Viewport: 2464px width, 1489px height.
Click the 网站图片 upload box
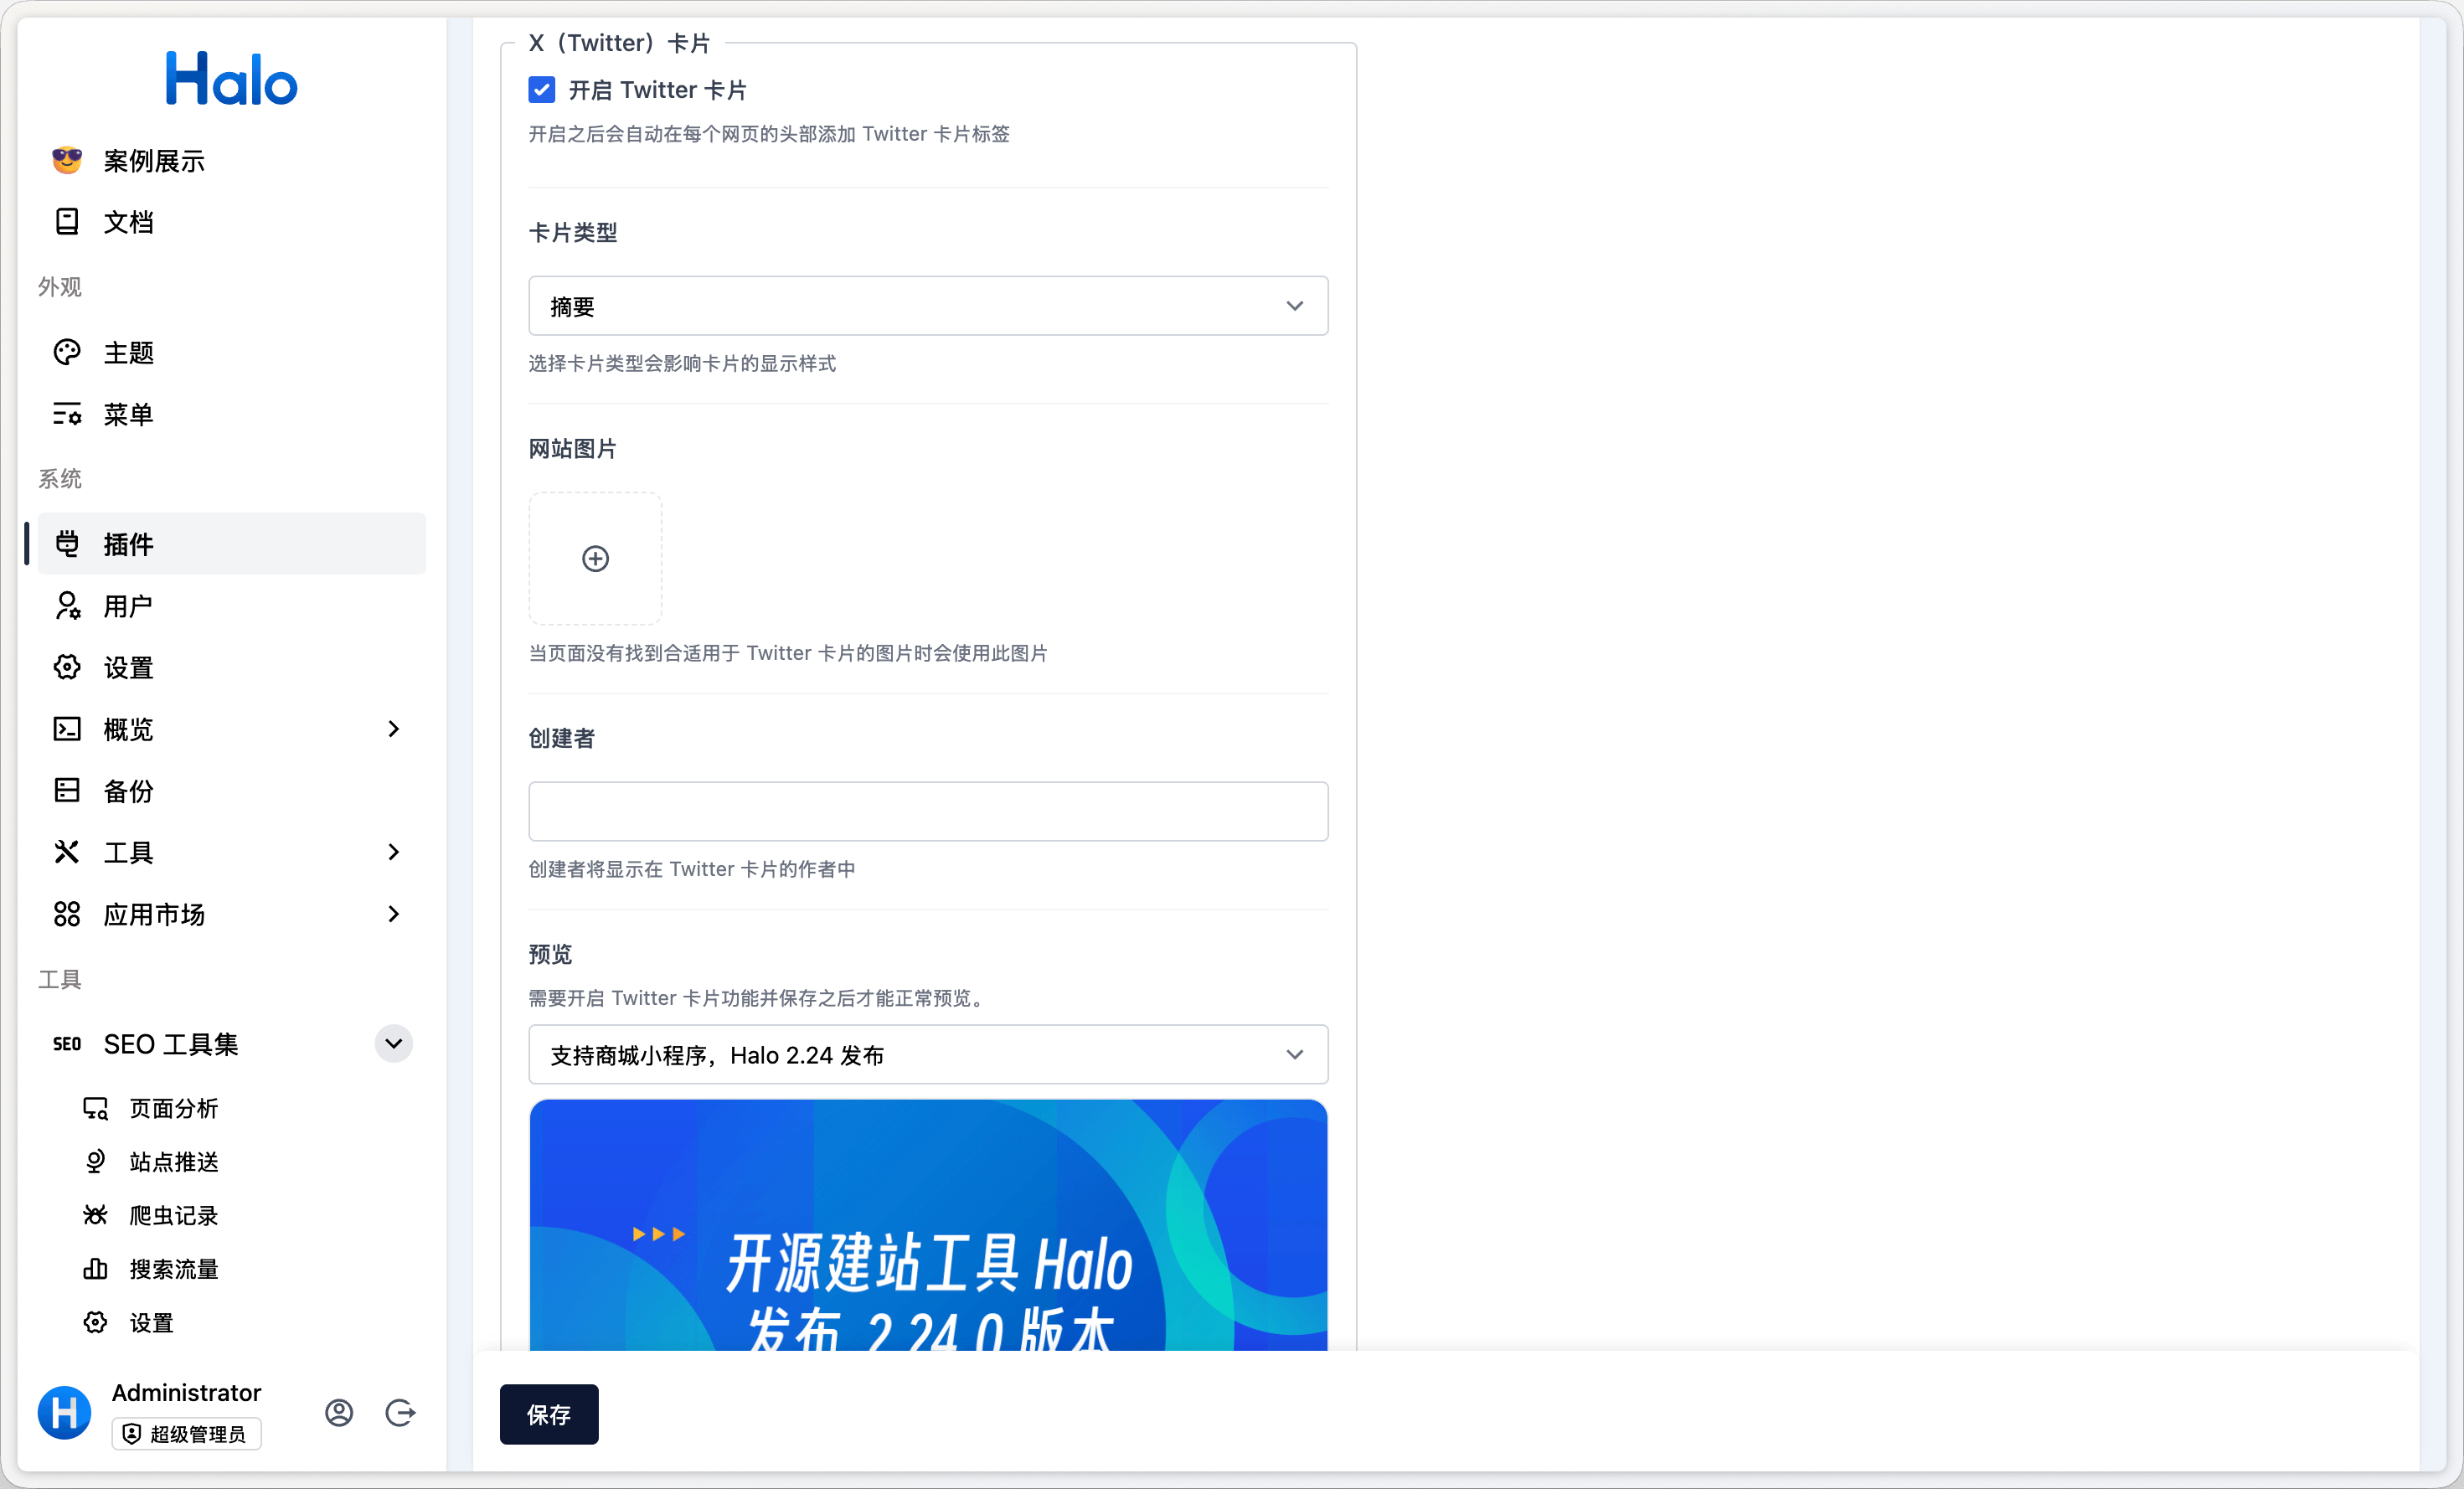click(595, 558)
